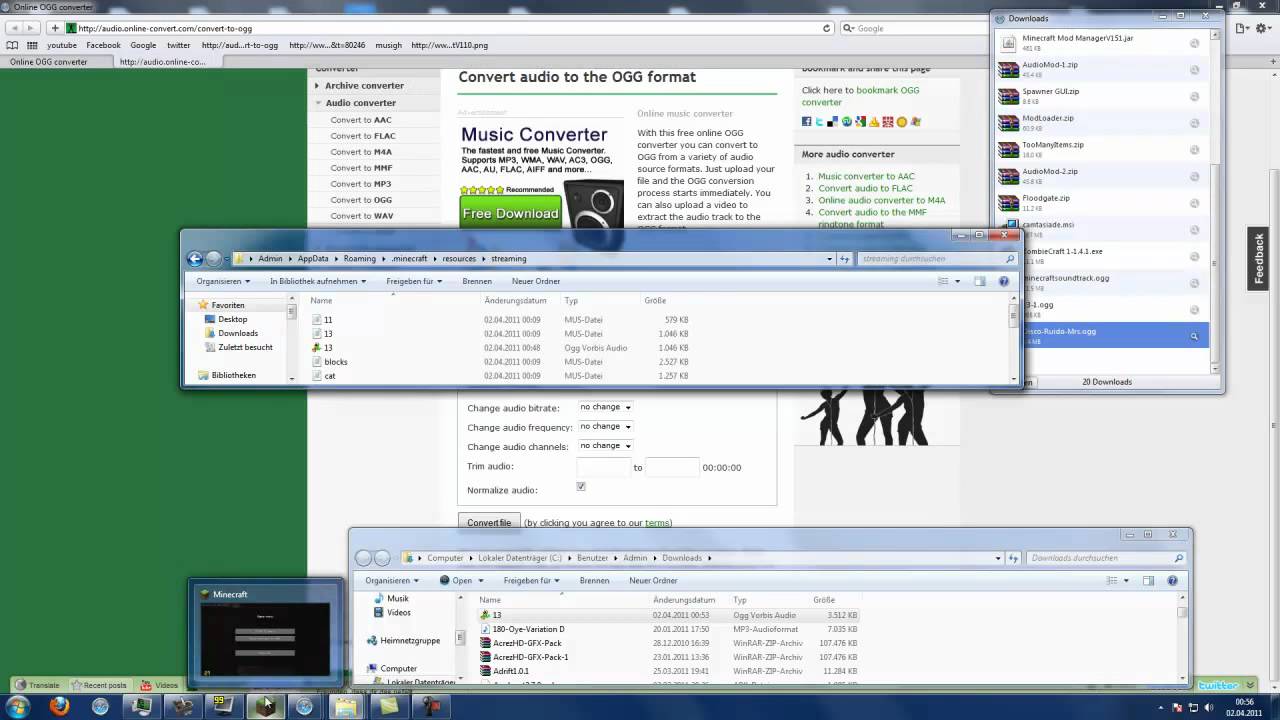Open the Change audio bitrate dropdown
Viewport: 1280px width, 720px height.
point(605,407)
